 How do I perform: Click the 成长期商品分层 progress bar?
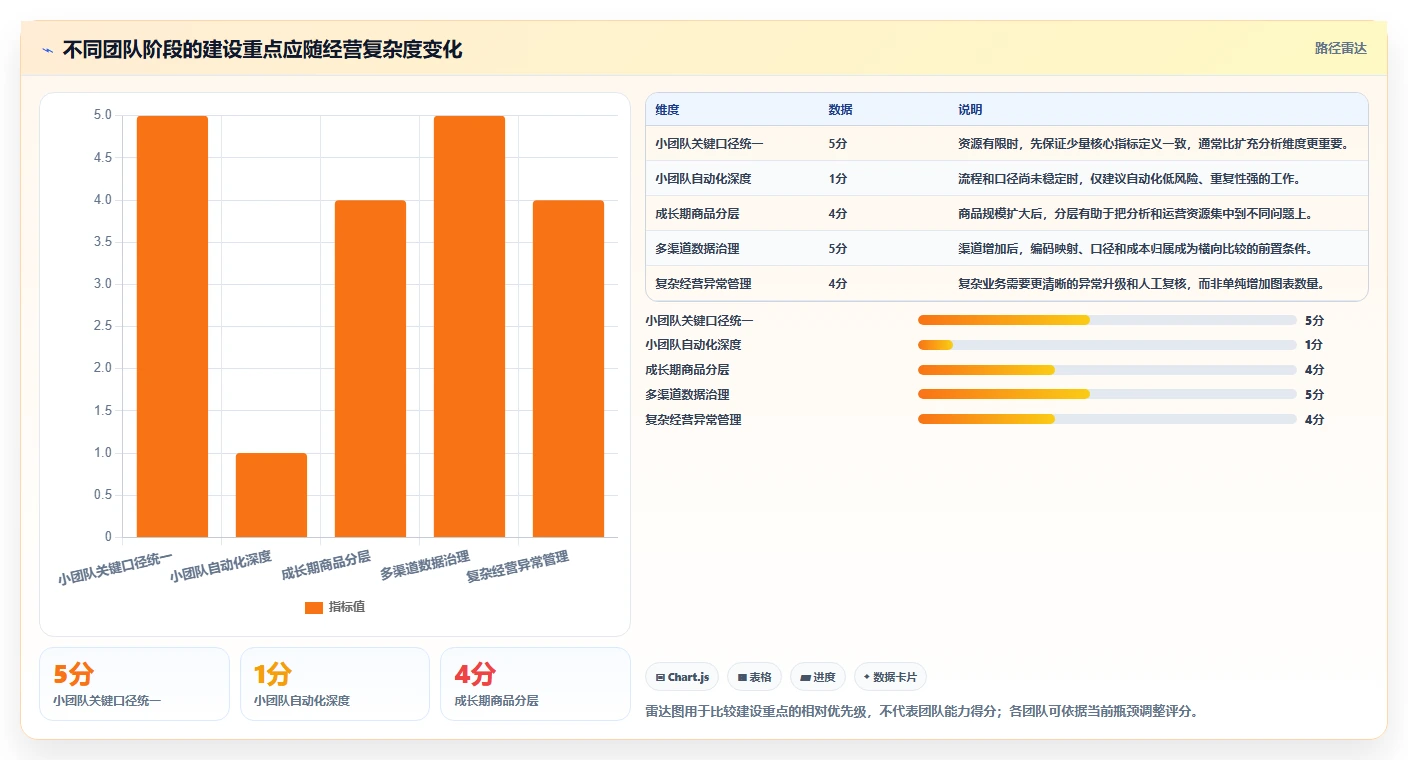pyautogui.click(x=1107, y=370)
